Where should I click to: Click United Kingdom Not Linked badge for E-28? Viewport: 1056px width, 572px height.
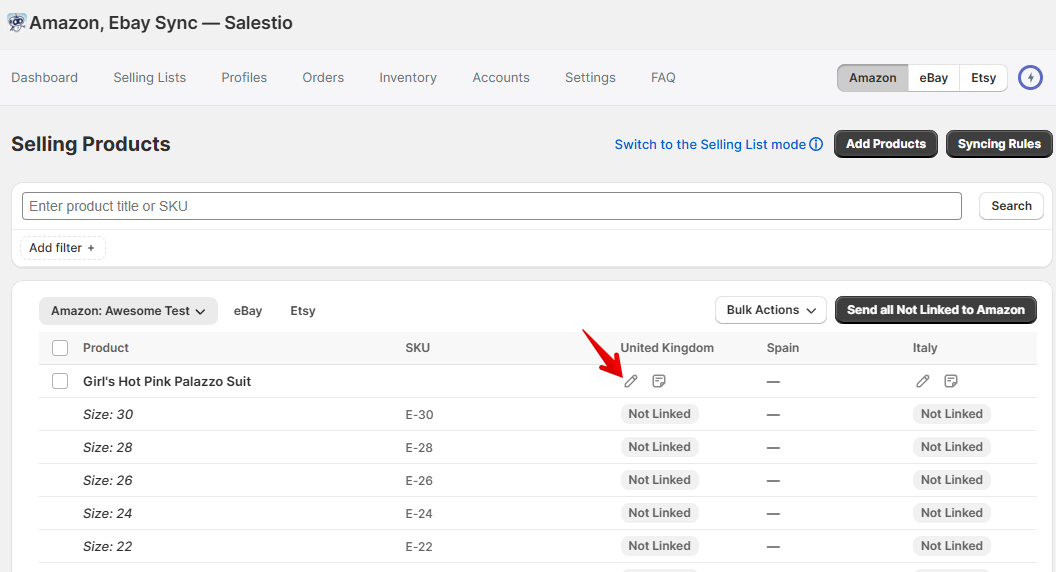[x=659, y=447]
